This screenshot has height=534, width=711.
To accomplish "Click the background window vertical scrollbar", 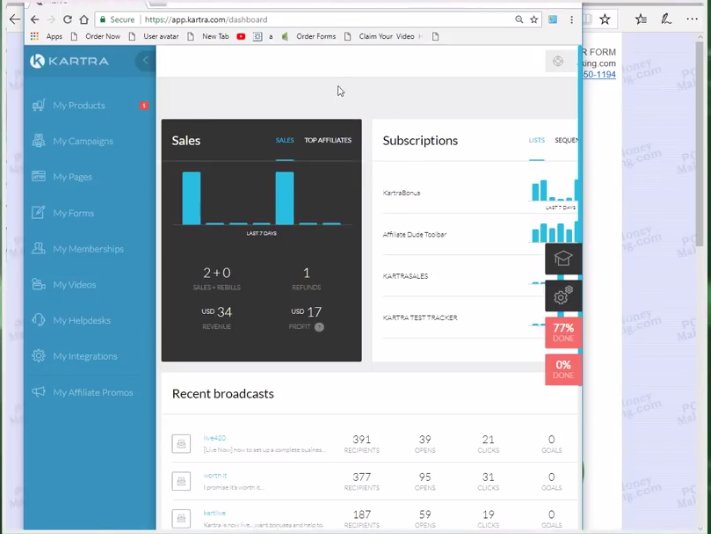I will click(700, 144).
